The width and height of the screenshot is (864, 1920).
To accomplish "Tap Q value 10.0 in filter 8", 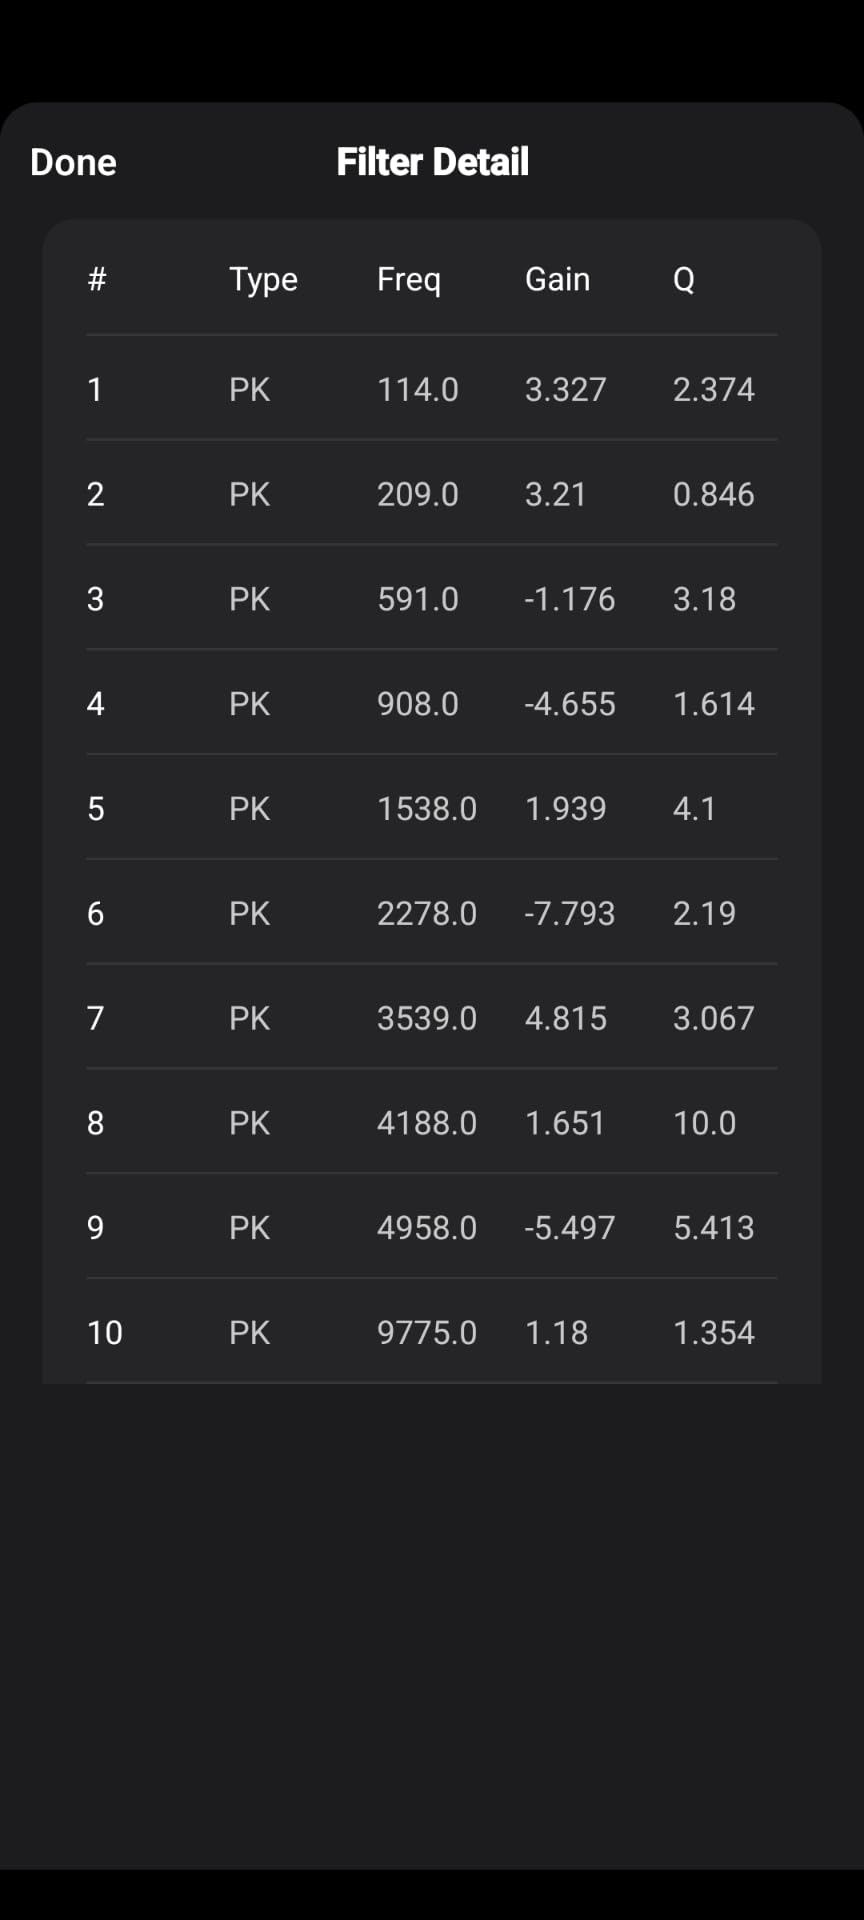I will tap(704, 1123).
